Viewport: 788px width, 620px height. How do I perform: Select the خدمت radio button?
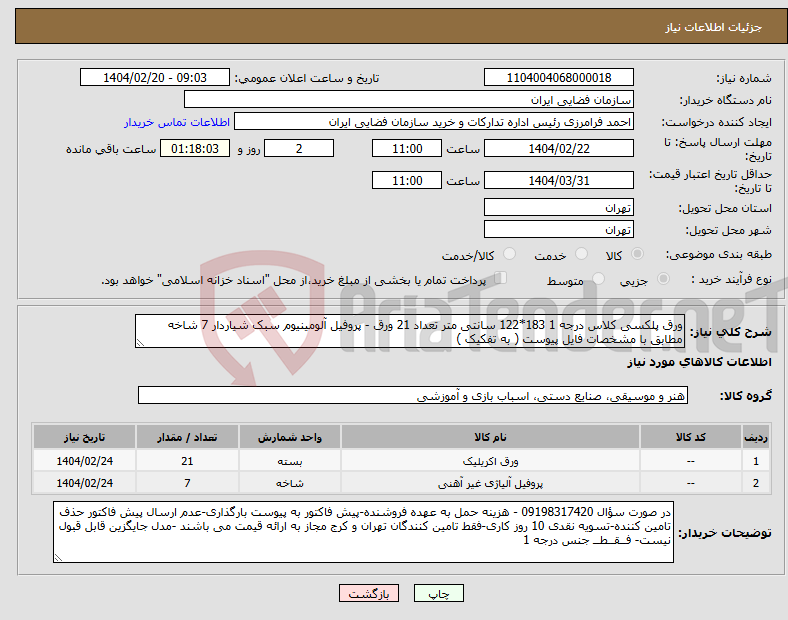[581, 254]
